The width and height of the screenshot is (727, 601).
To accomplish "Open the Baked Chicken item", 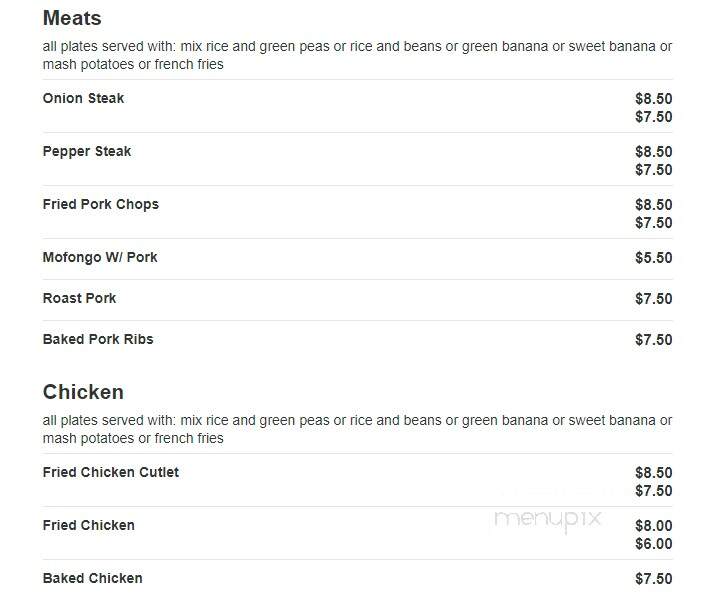I will coord(93,578).
